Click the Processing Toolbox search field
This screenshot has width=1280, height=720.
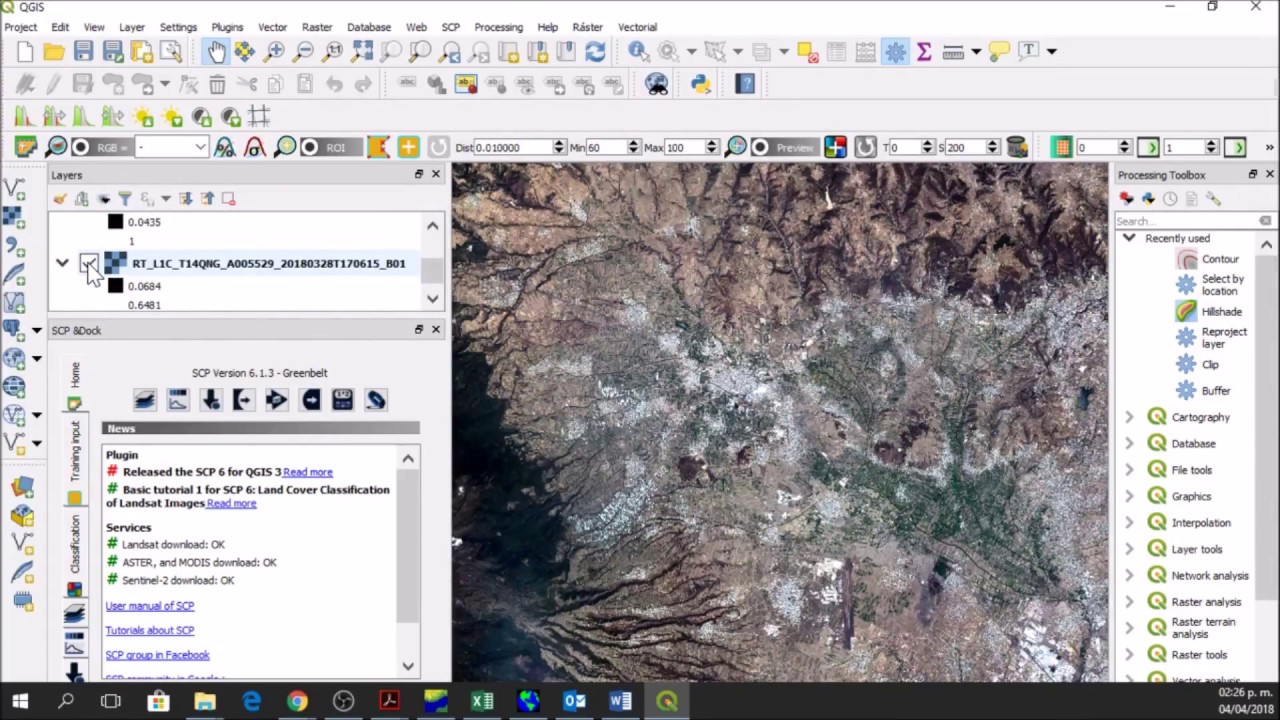coord(1194,221)
